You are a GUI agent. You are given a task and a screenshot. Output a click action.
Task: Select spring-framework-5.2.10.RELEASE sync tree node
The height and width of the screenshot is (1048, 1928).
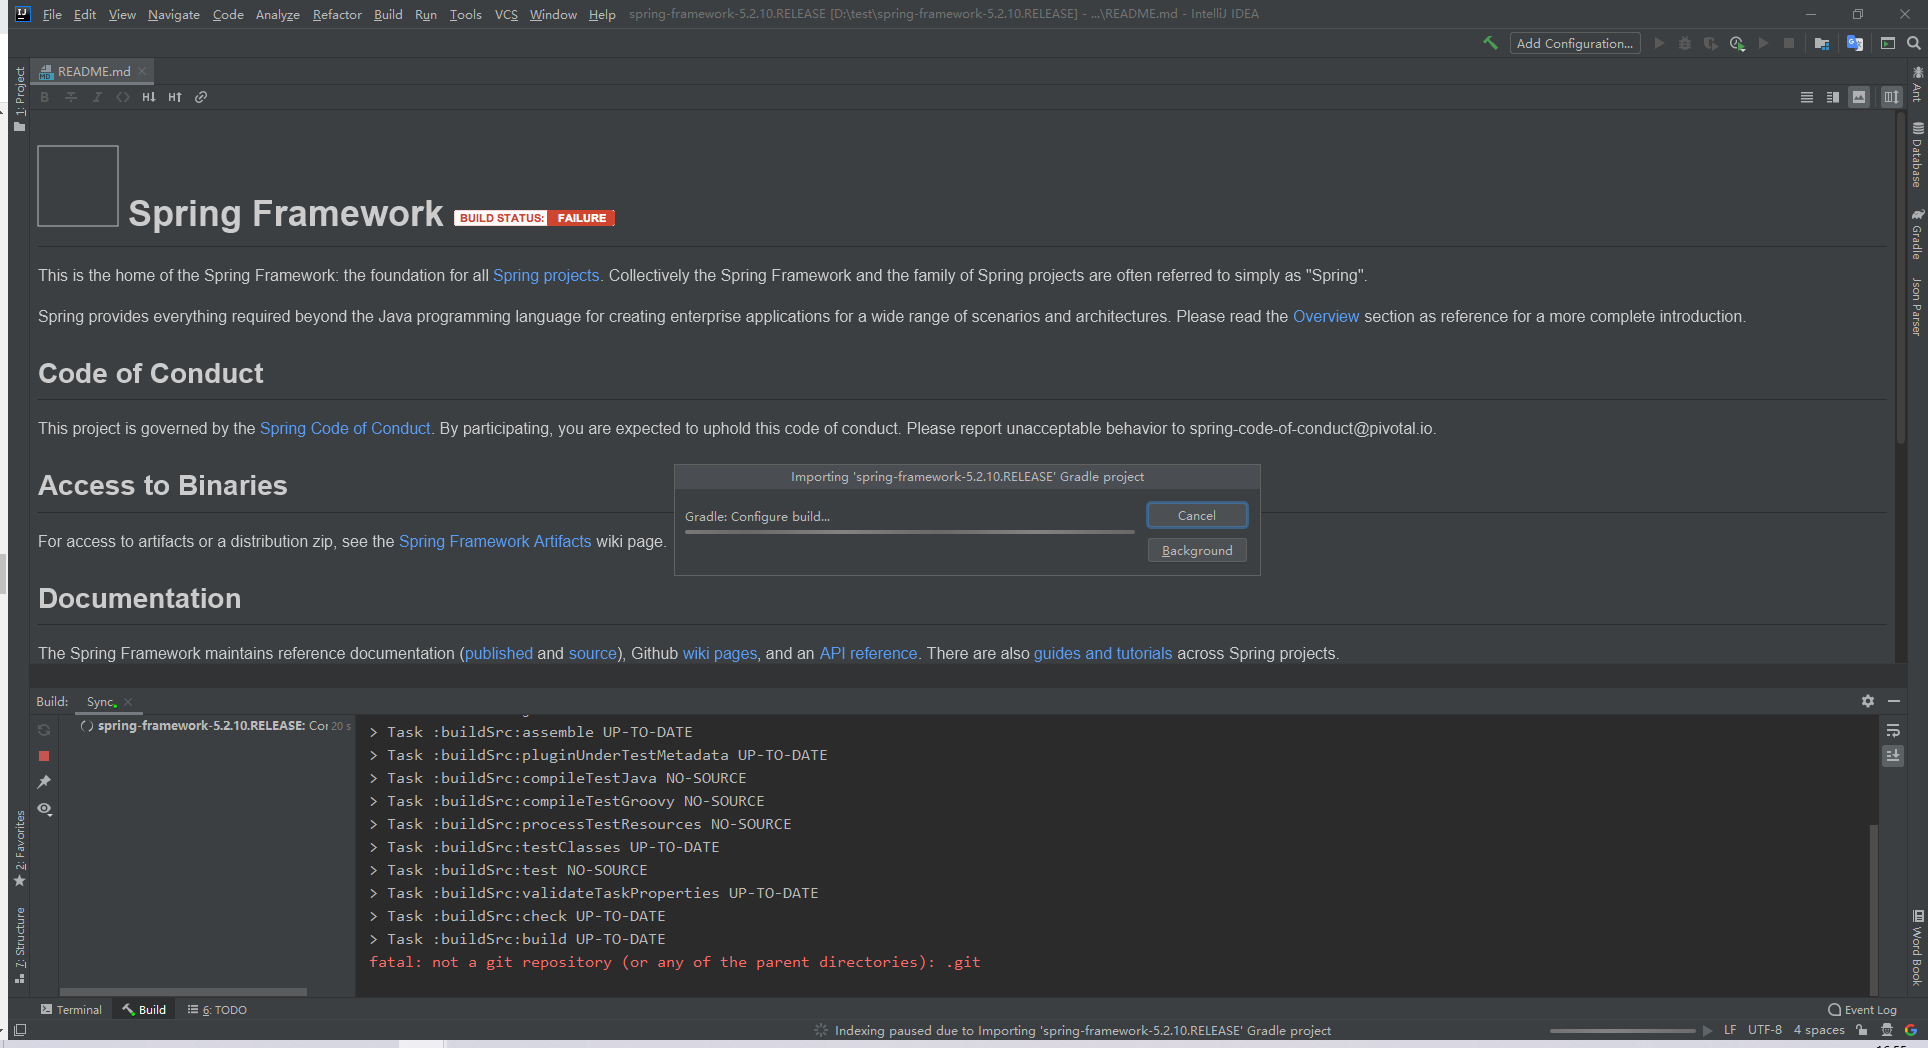tap(215, 726)
